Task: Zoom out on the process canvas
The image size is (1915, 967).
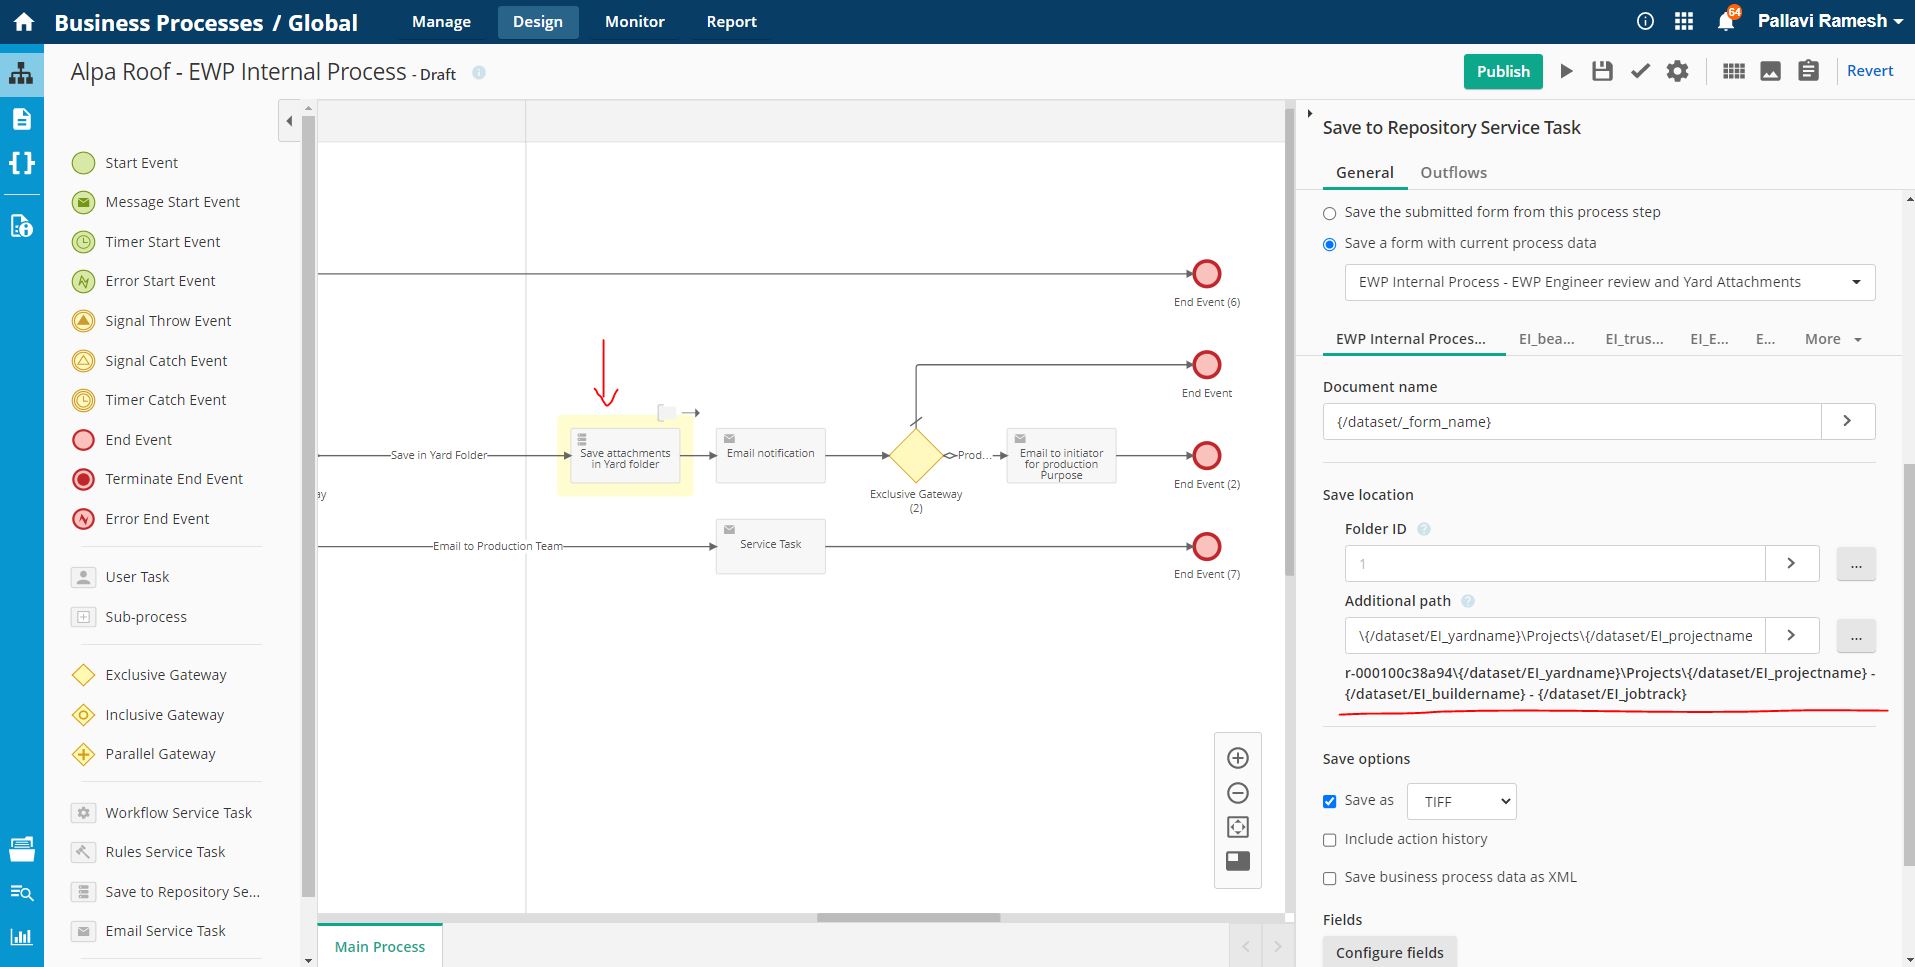Action: click(x=1237, y=793)
